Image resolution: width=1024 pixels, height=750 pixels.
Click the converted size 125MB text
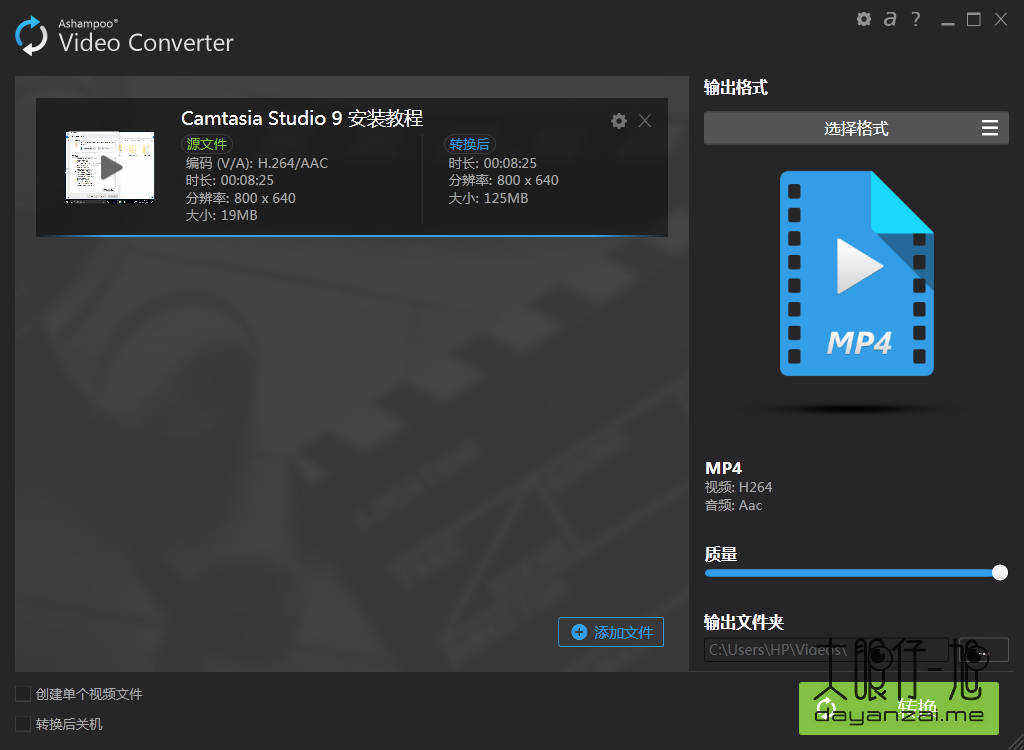click(488, 198)
